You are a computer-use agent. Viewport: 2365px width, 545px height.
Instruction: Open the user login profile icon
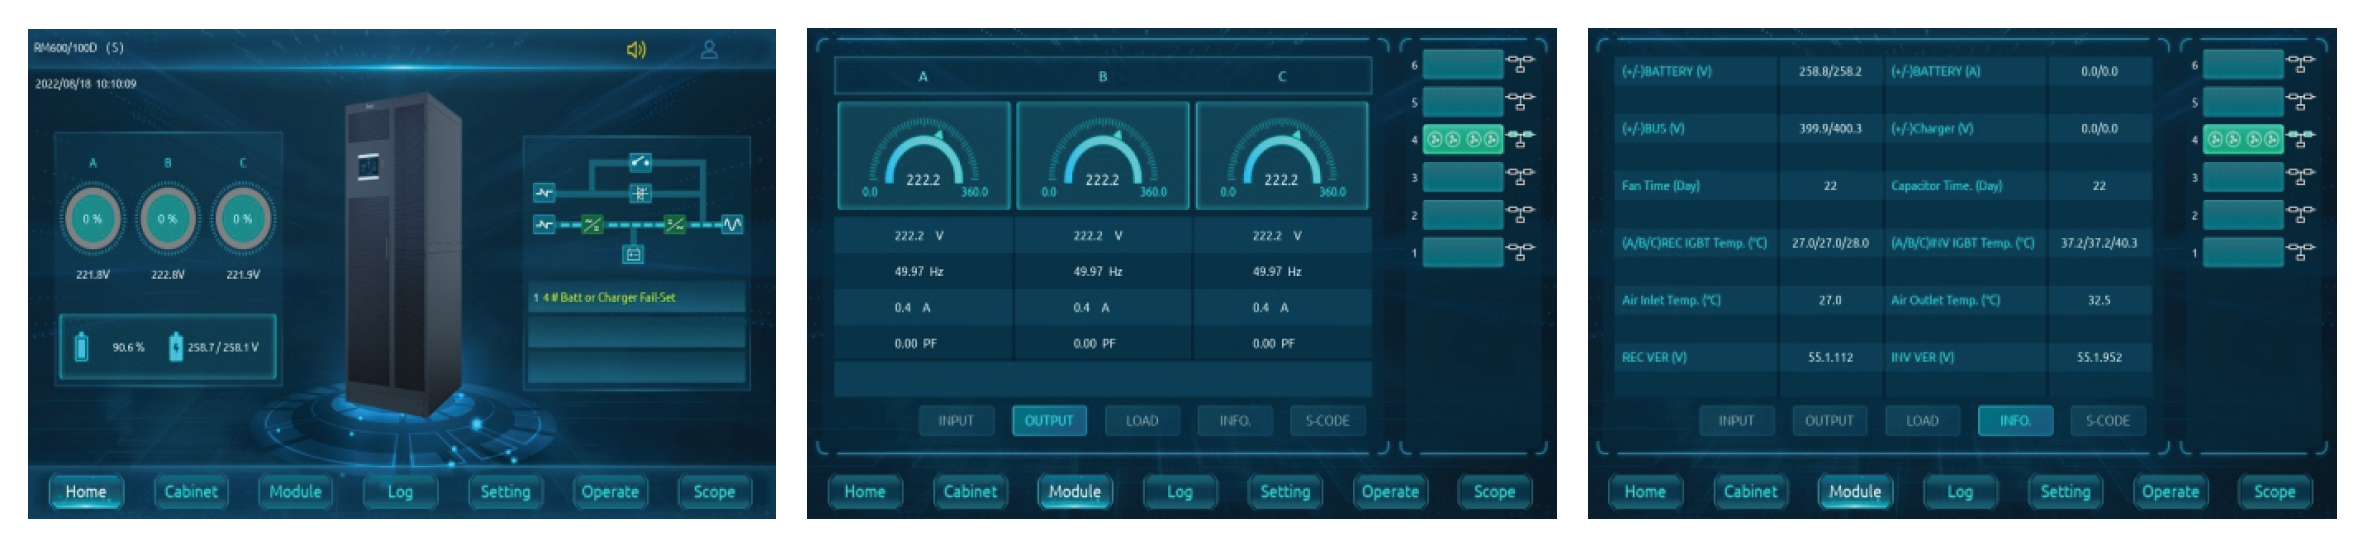[709, 49]
